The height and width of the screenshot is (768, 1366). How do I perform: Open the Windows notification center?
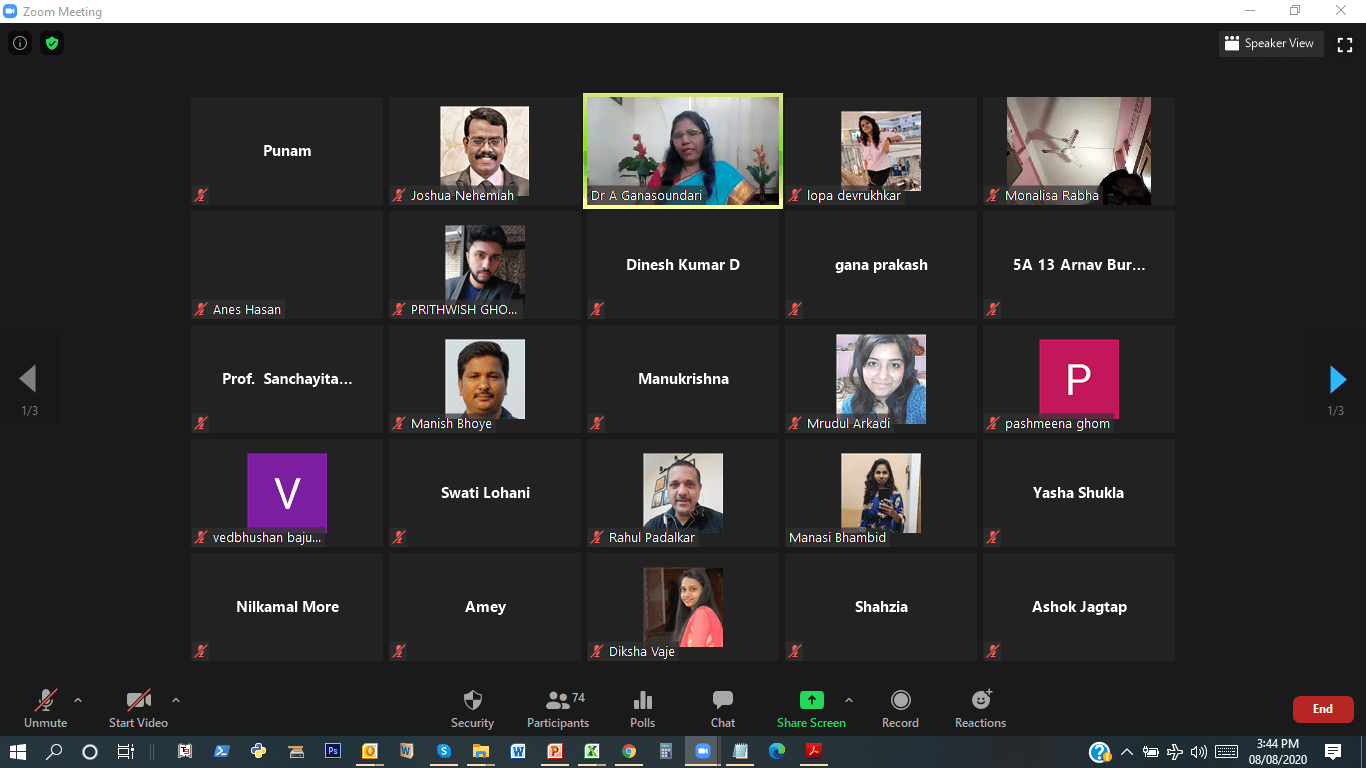coord(1333,751)
